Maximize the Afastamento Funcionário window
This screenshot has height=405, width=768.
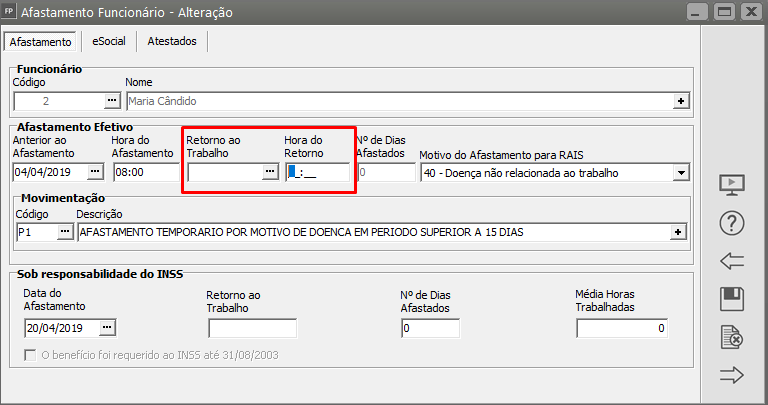click(x=724, y=11)
